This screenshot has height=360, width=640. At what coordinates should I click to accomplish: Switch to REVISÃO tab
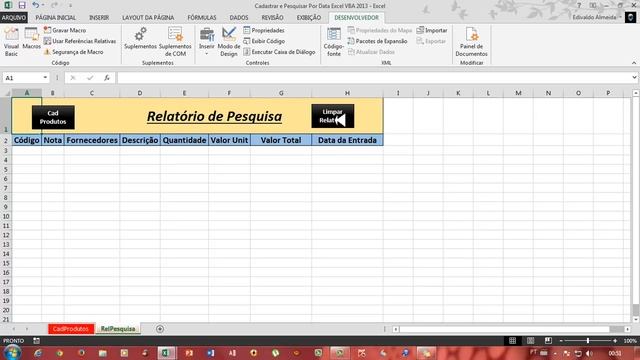point(272,18)
